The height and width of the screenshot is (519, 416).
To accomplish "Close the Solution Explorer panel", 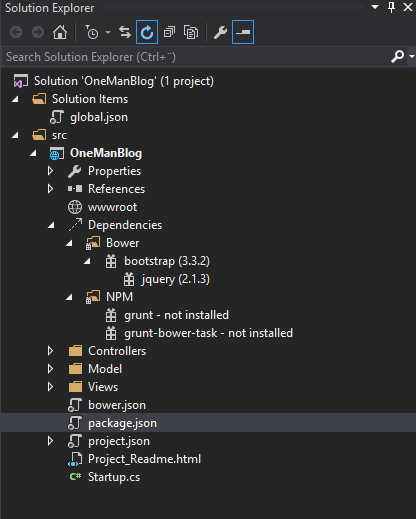I will [408, 7].
